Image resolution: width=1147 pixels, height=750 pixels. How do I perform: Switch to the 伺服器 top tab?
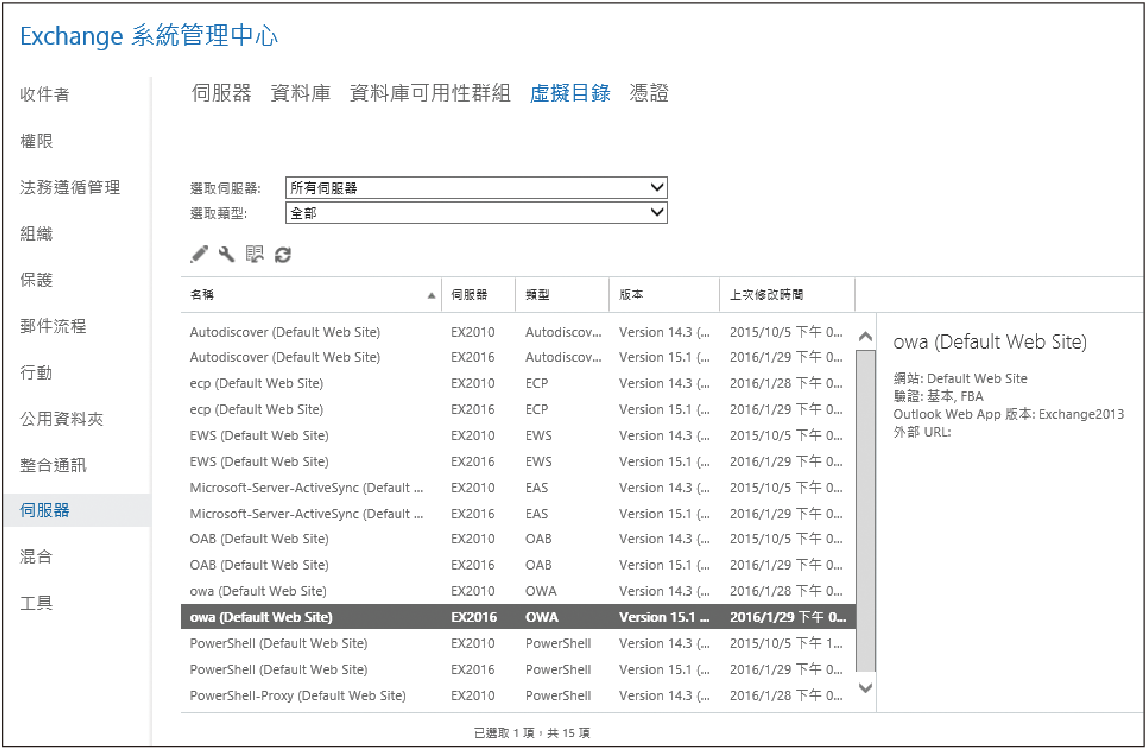[222, 94]
